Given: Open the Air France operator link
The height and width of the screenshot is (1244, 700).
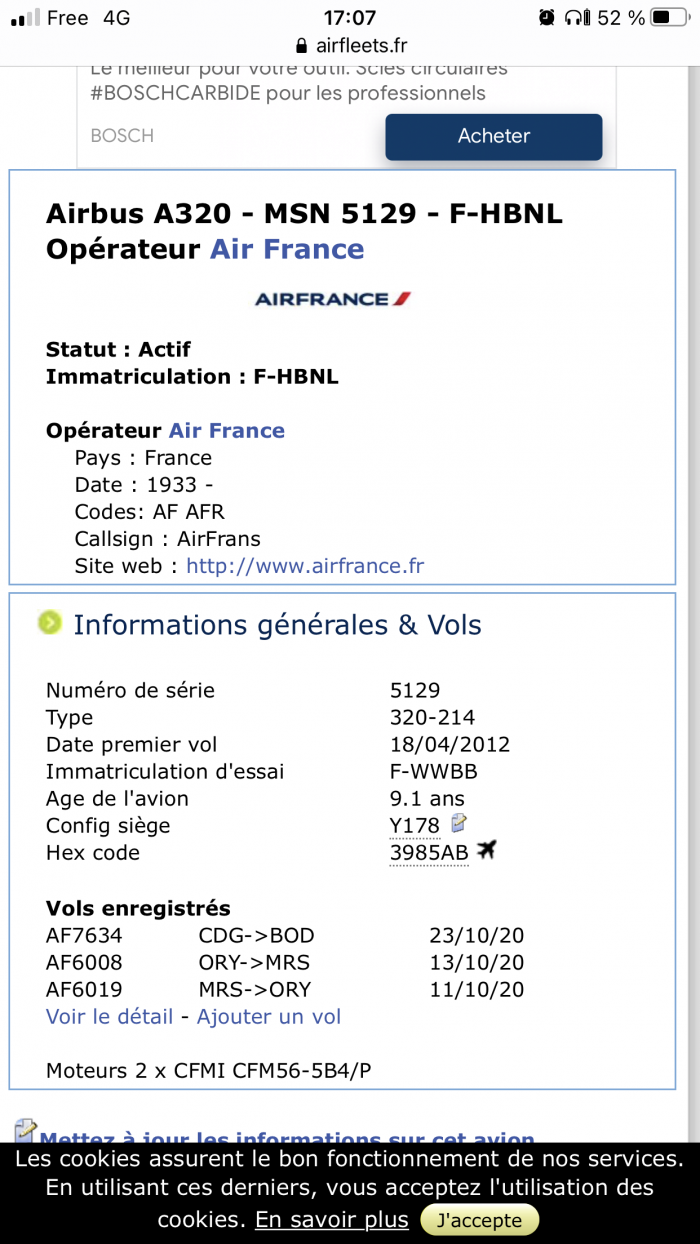Looking at the screenshot, I should click(227, 431).
